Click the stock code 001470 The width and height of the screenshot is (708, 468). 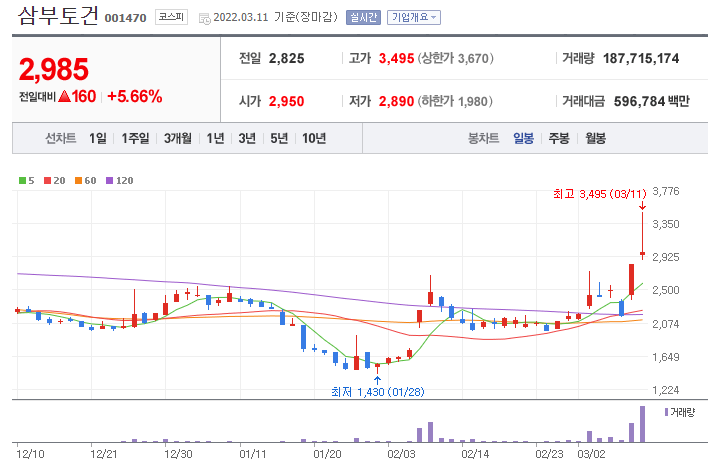click(126, 18)
